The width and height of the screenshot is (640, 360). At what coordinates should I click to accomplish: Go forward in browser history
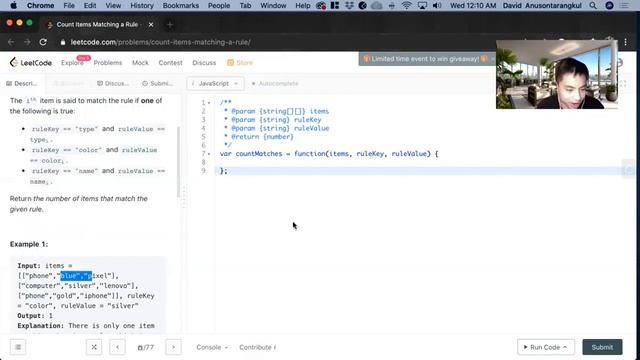(27, 42)
